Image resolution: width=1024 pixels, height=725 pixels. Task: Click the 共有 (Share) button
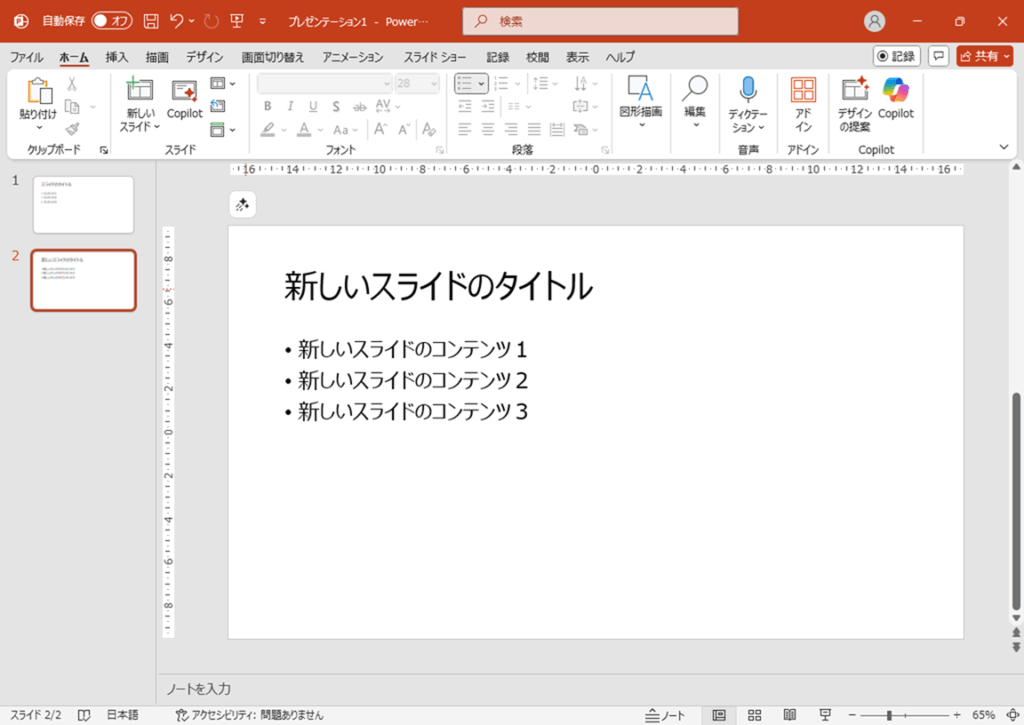coord(984,55)
